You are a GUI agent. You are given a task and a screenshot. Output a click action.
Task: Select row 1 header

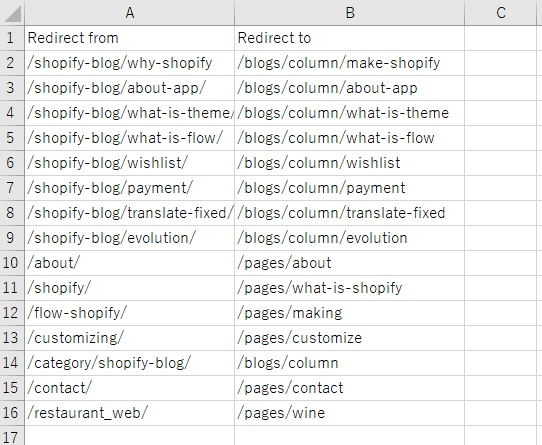click(12, 38)
